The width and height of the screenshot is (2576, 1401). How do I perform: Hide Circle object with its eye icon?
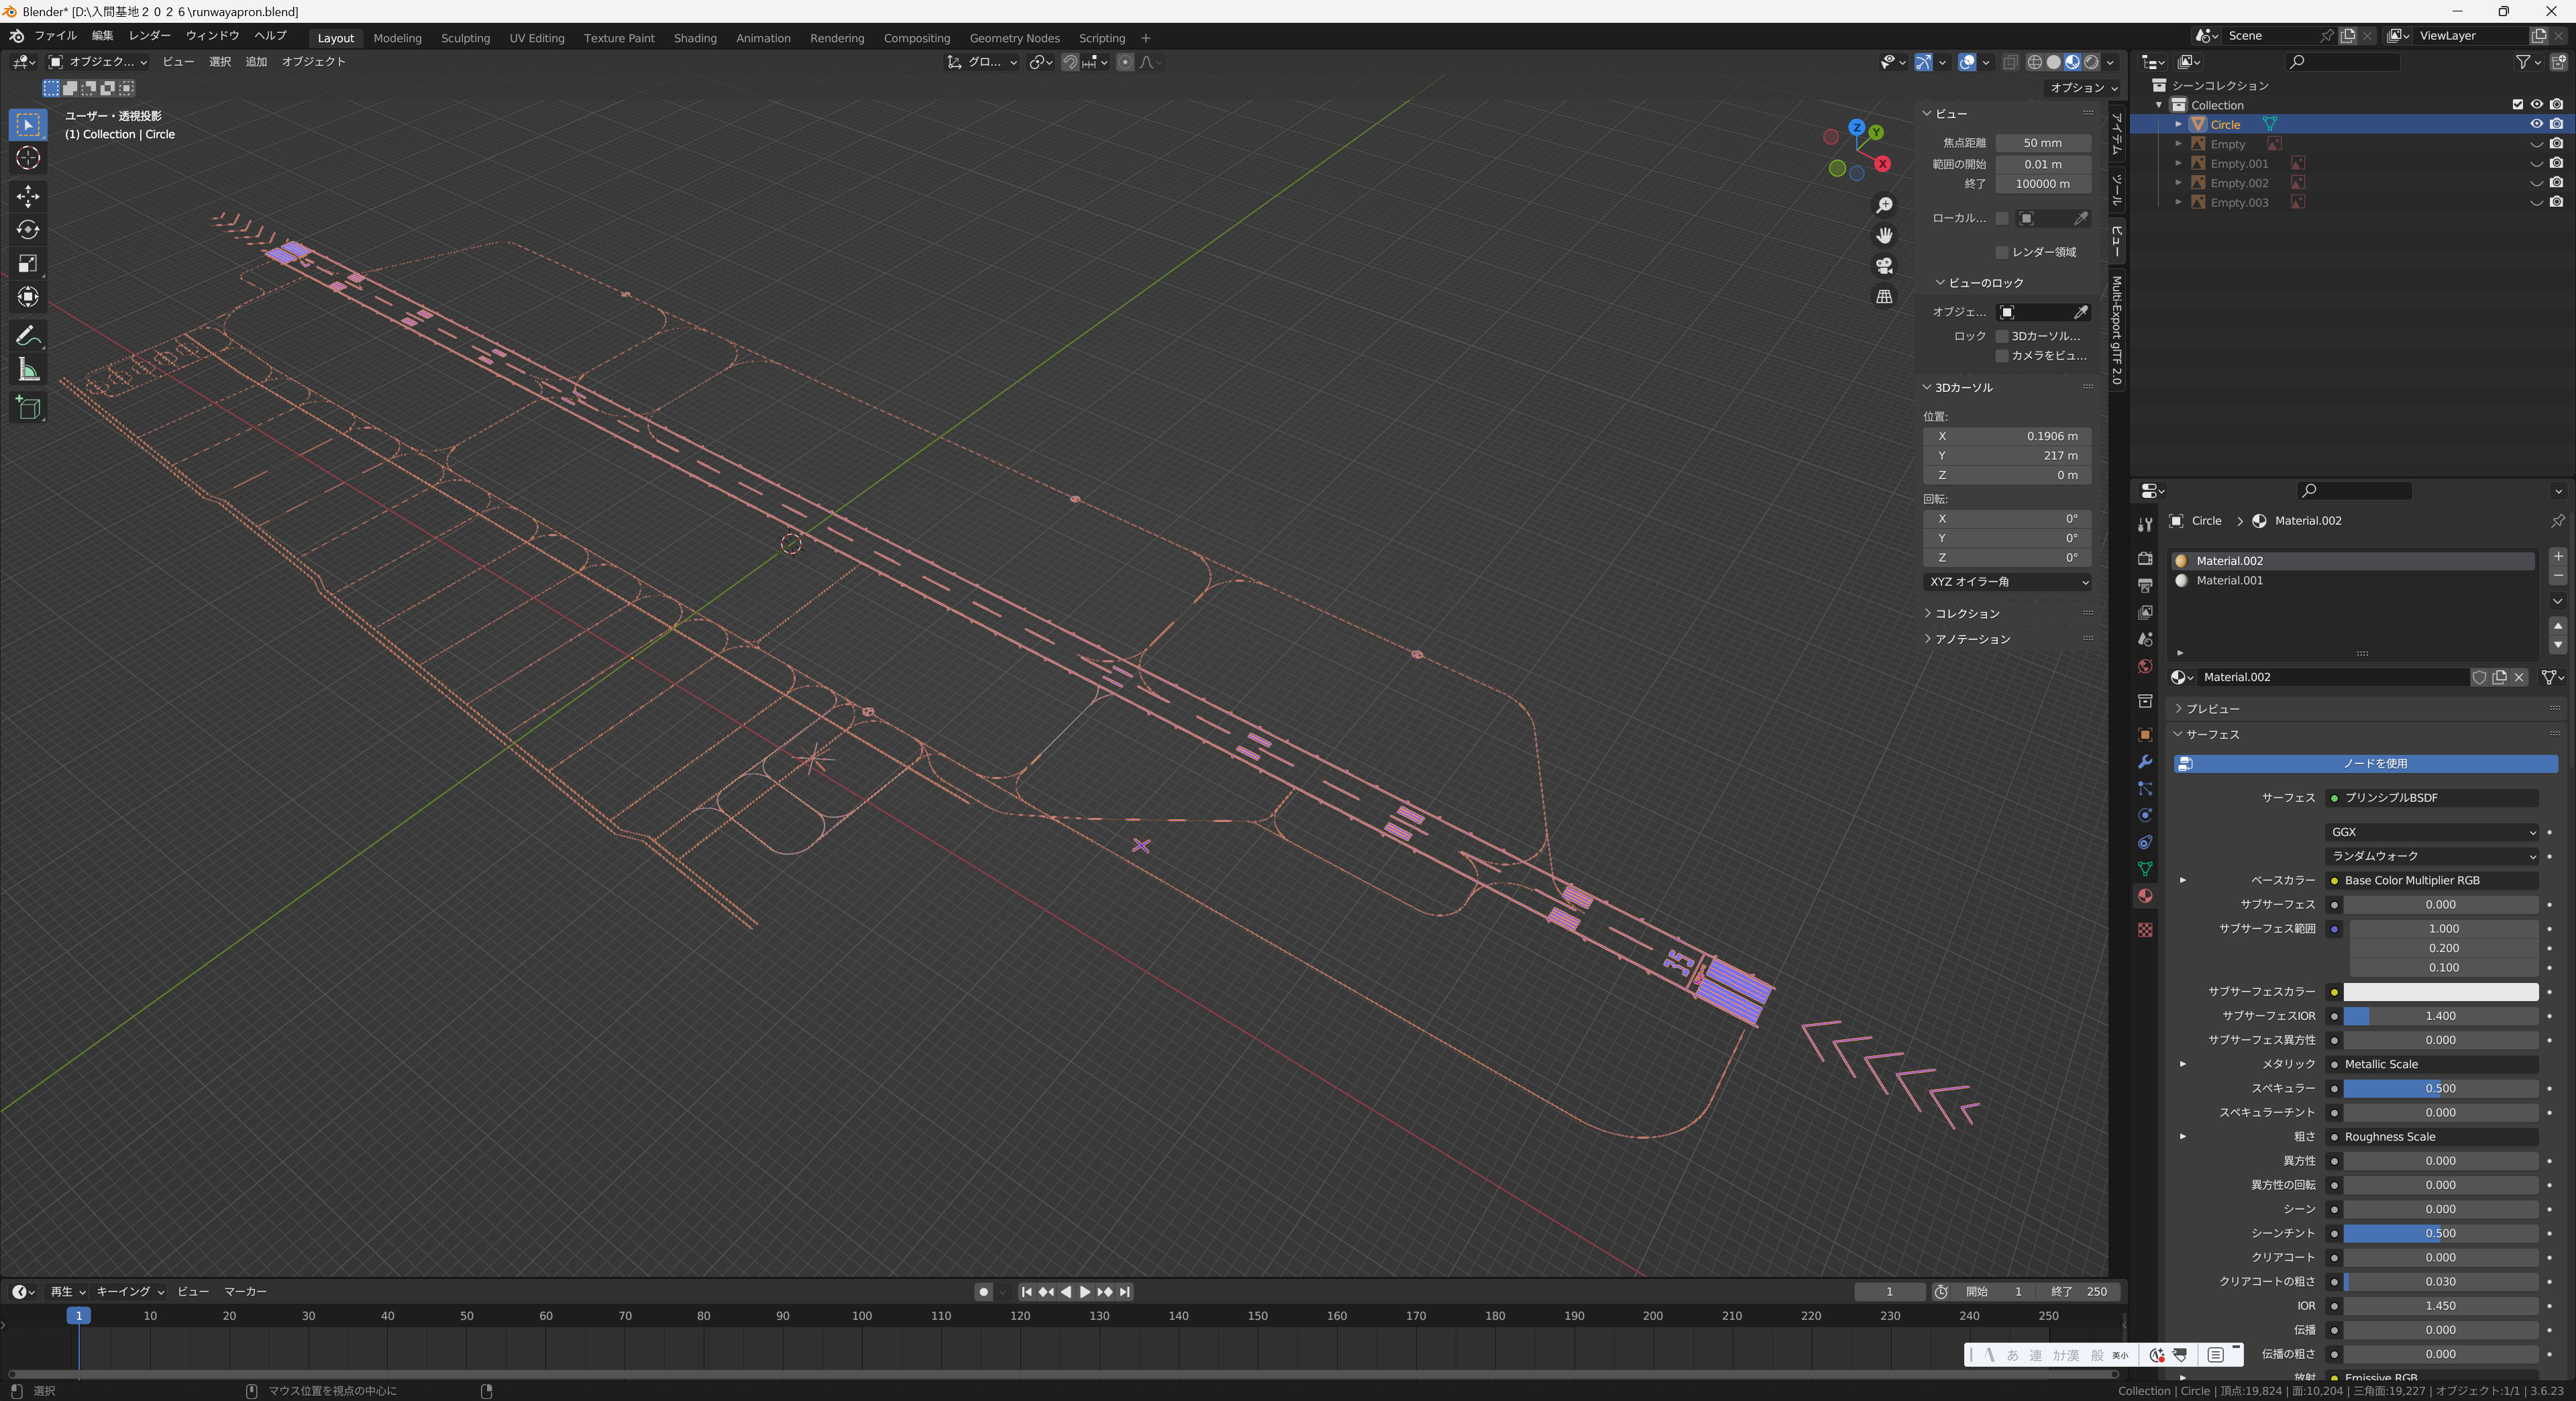coord(2537,124)
